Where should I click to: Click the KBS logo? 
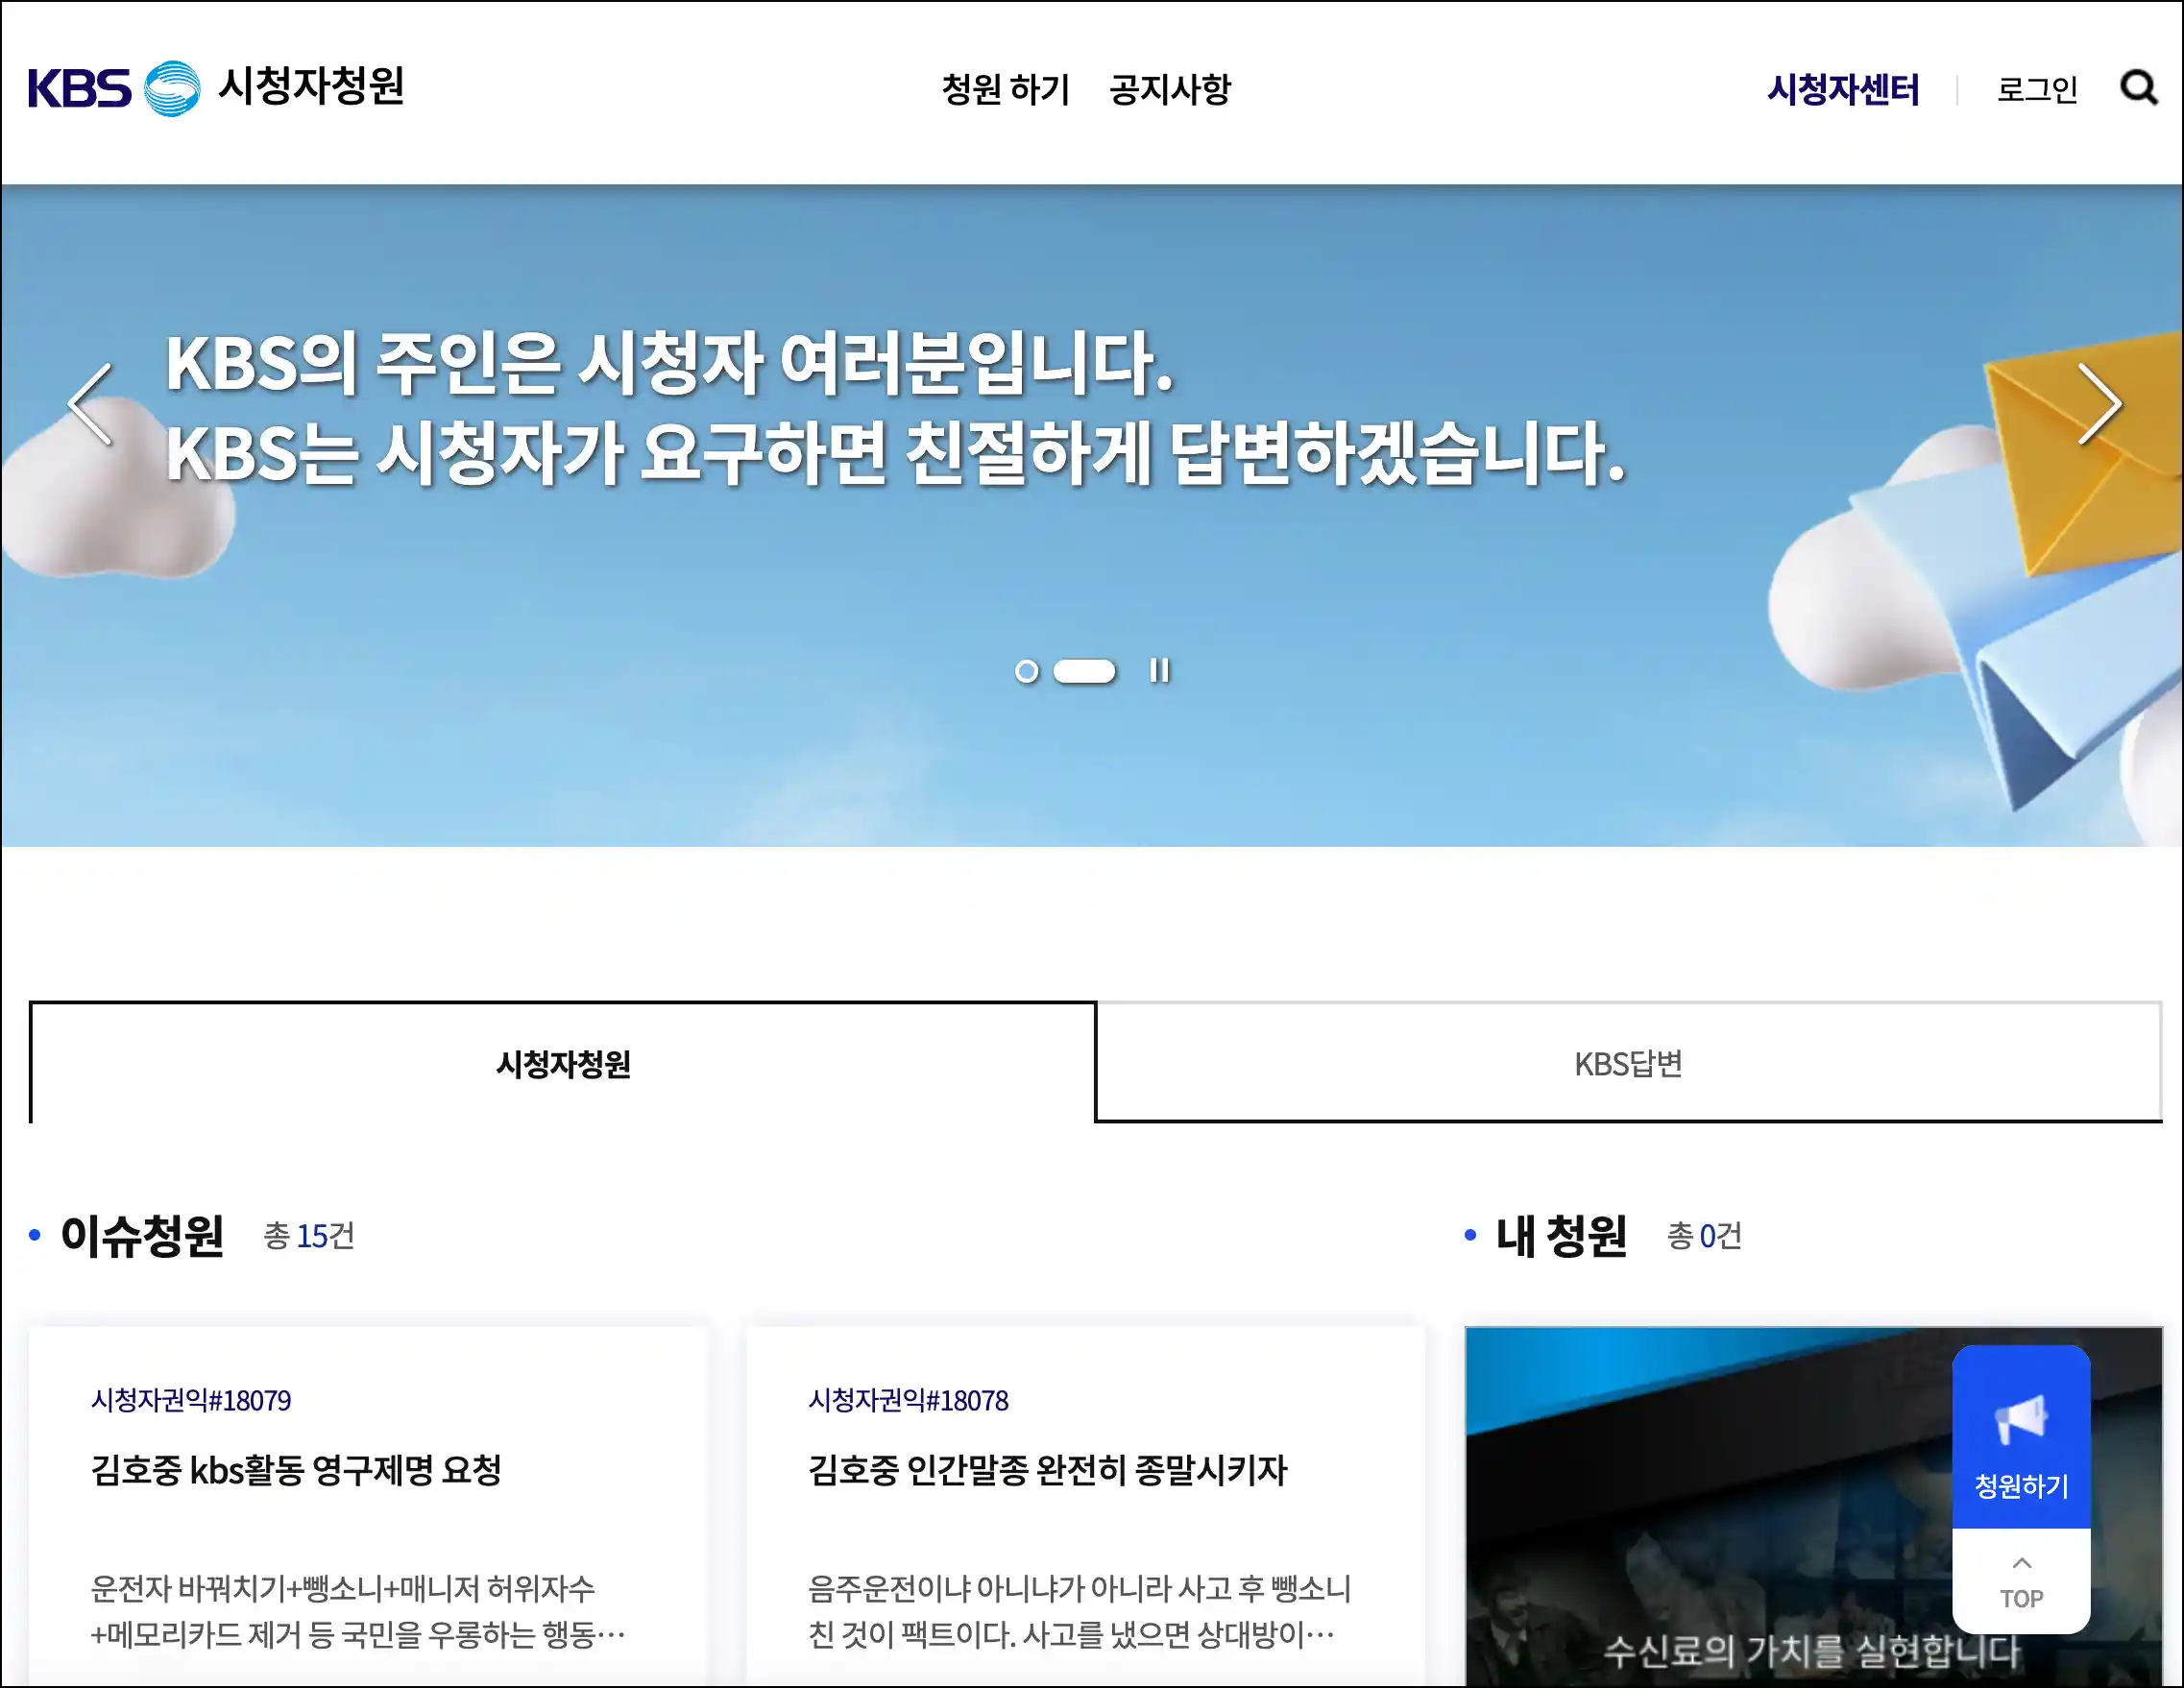[x=114, y=88]
